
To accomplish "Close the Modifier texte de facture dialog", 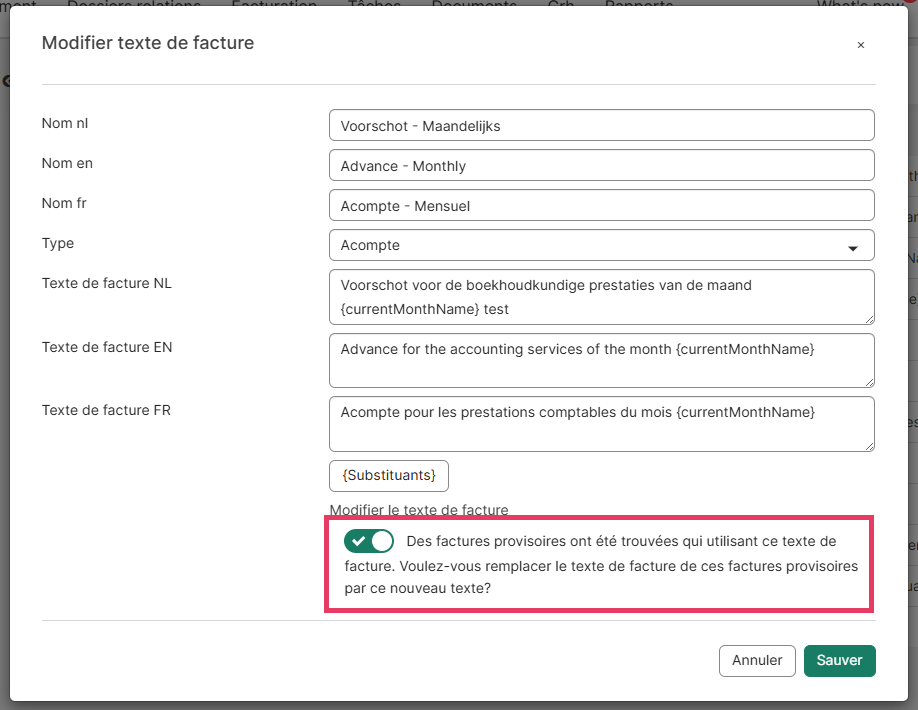I will point(860,45).
